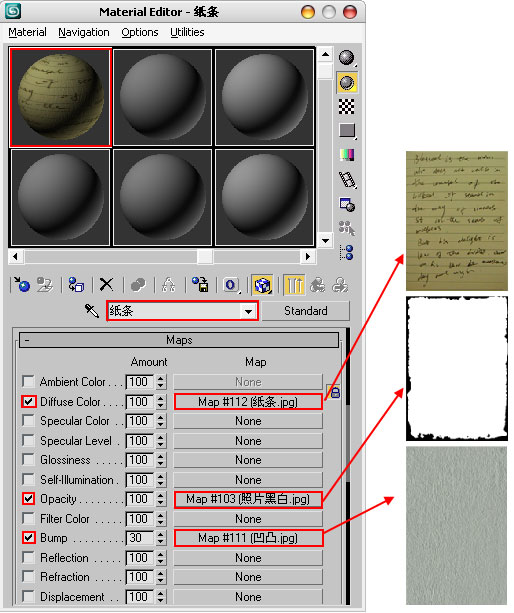Adjust the Diffuse Color amount spinner

[x=161, y=401]
